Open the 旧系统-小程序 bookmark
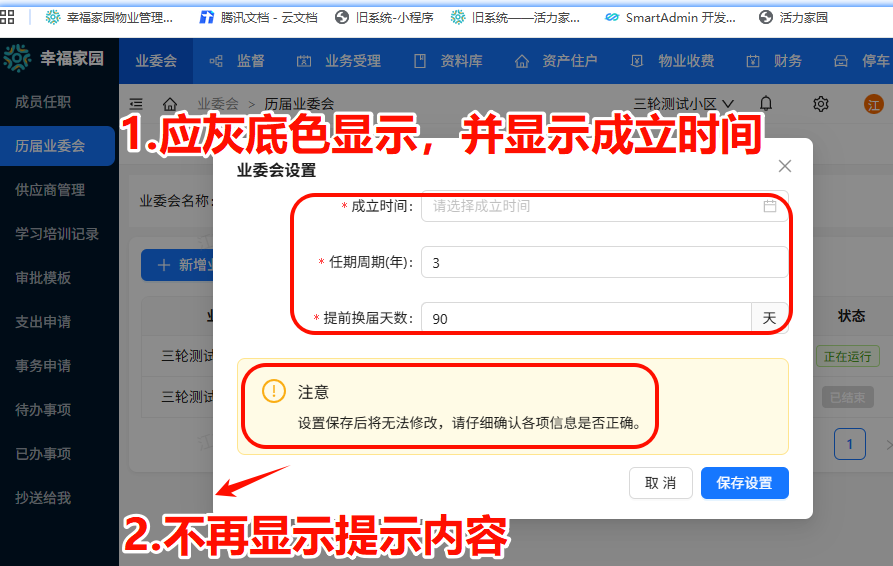The image size is (893, 566). pos(384,18)
